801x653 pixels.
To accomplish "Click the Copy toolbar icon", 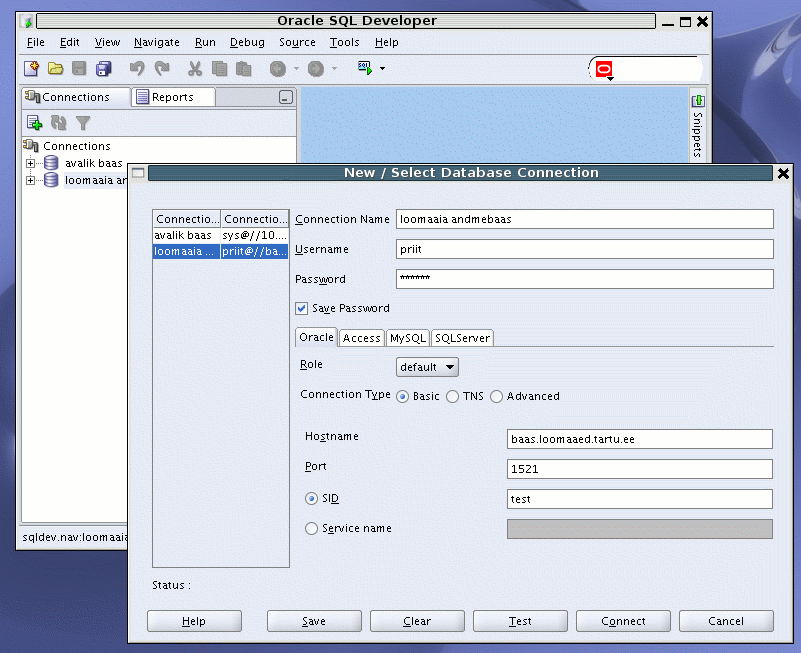I will (x=220, y=68).
